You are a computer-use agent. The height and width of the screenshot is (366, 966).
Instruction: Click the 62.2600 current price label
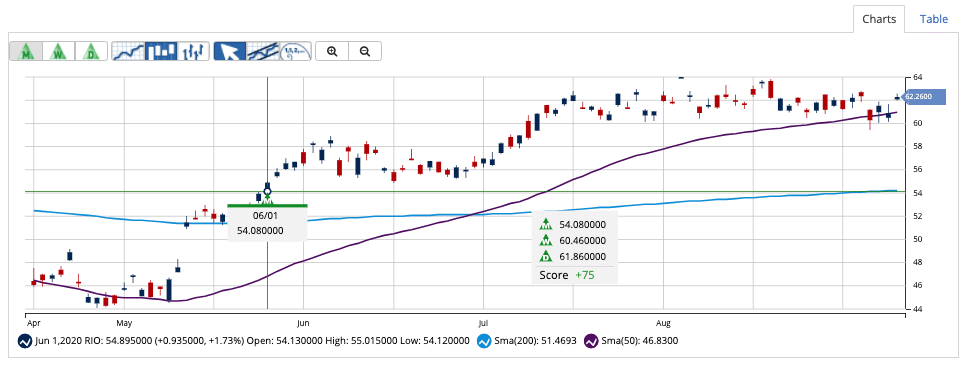[x=923, y=97]
